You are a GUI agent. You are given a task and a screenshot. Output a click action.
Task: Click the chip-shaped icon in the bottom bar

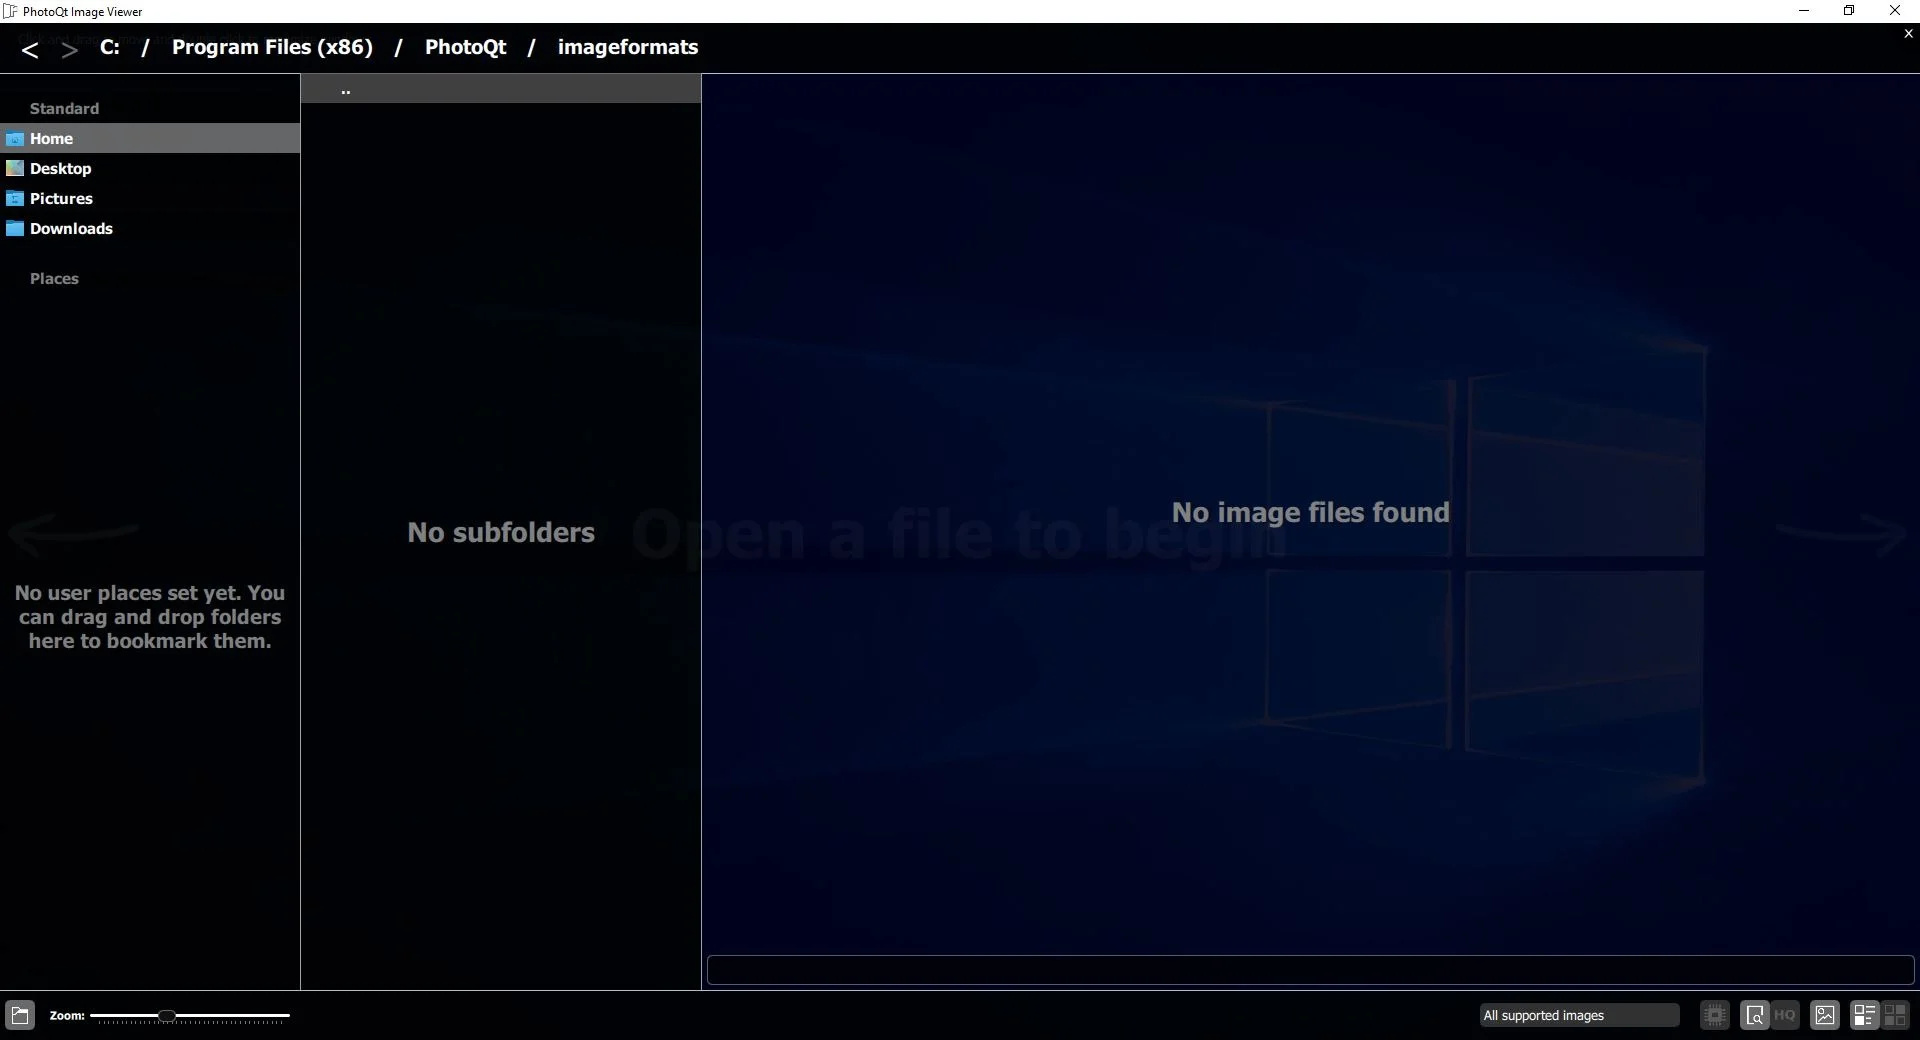1715,1015
